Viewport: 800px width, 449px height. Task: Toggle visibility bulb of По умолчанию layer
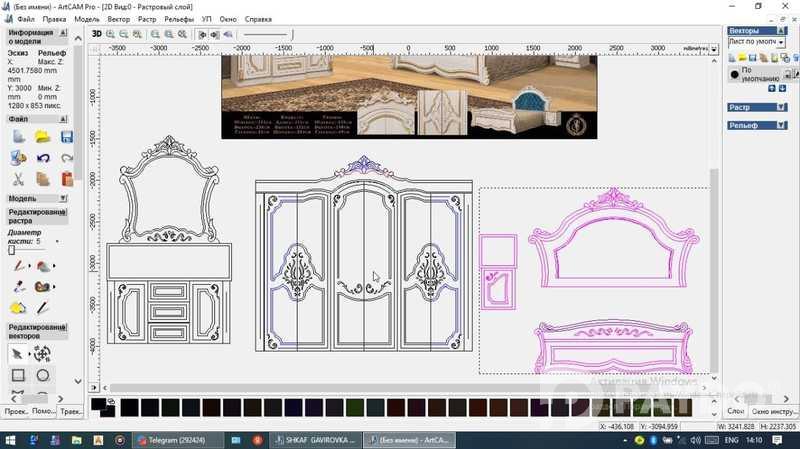tap(735, 74)
